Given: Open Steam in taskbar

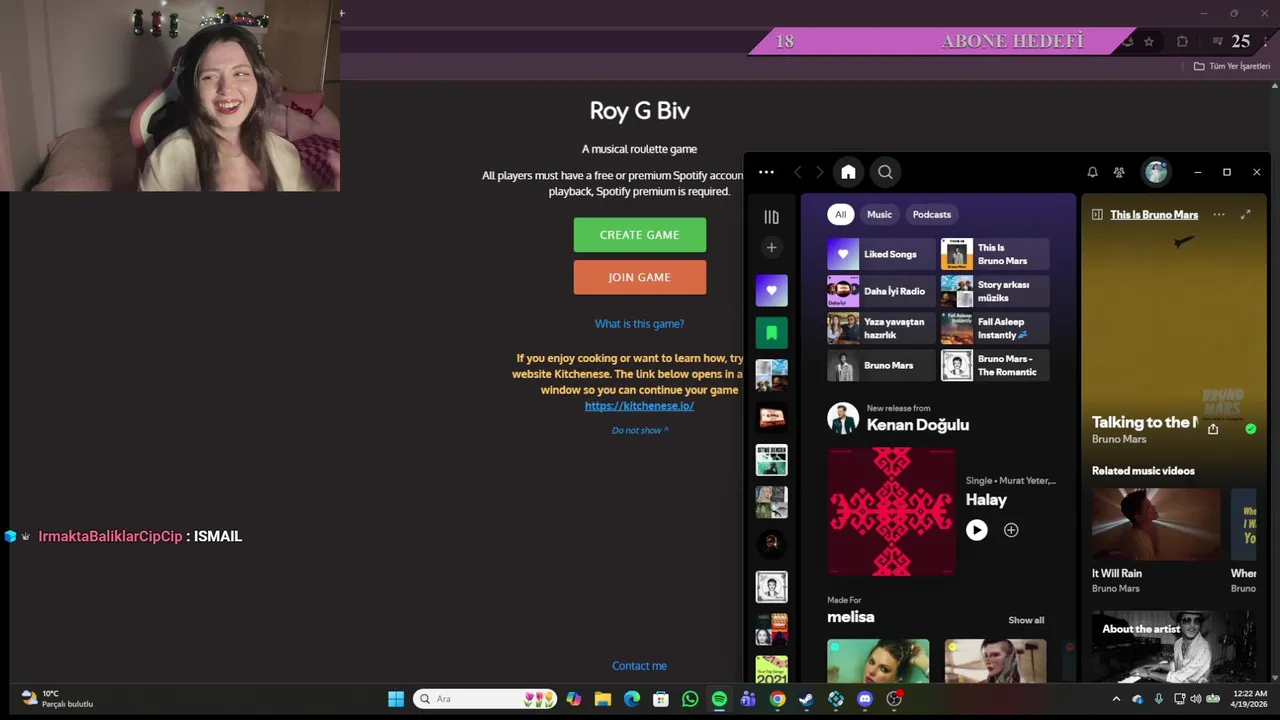Looking at the screenshot, I should [806, 699].
